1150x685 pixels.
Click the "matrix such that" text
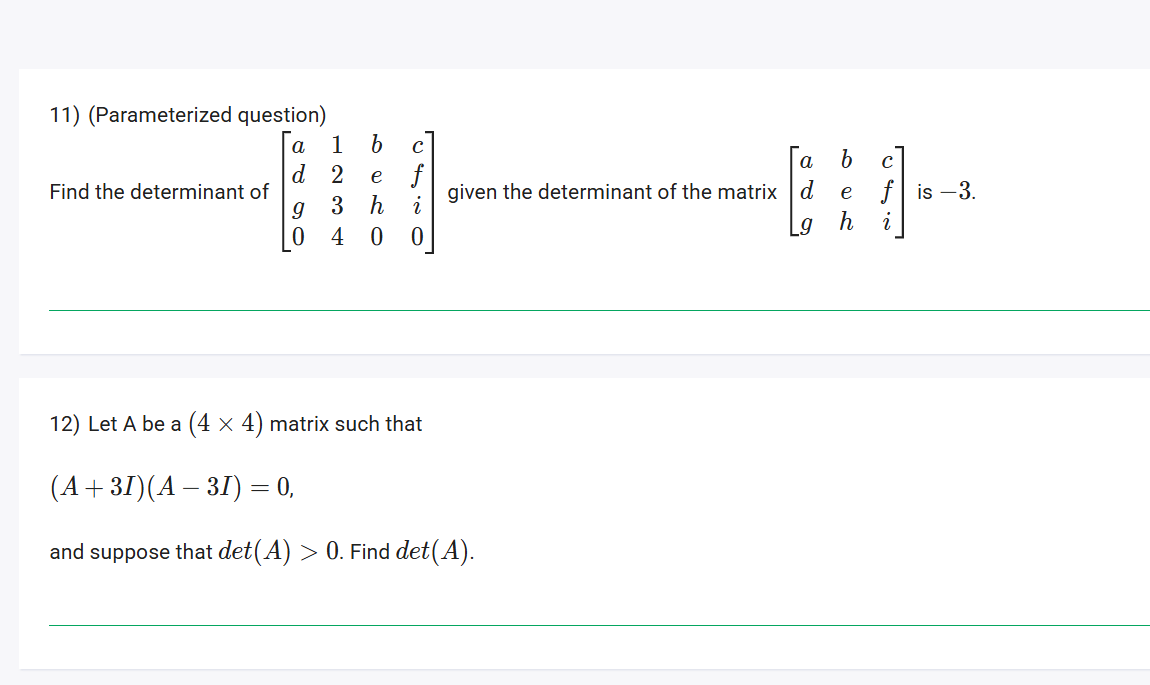coord(345,424)
